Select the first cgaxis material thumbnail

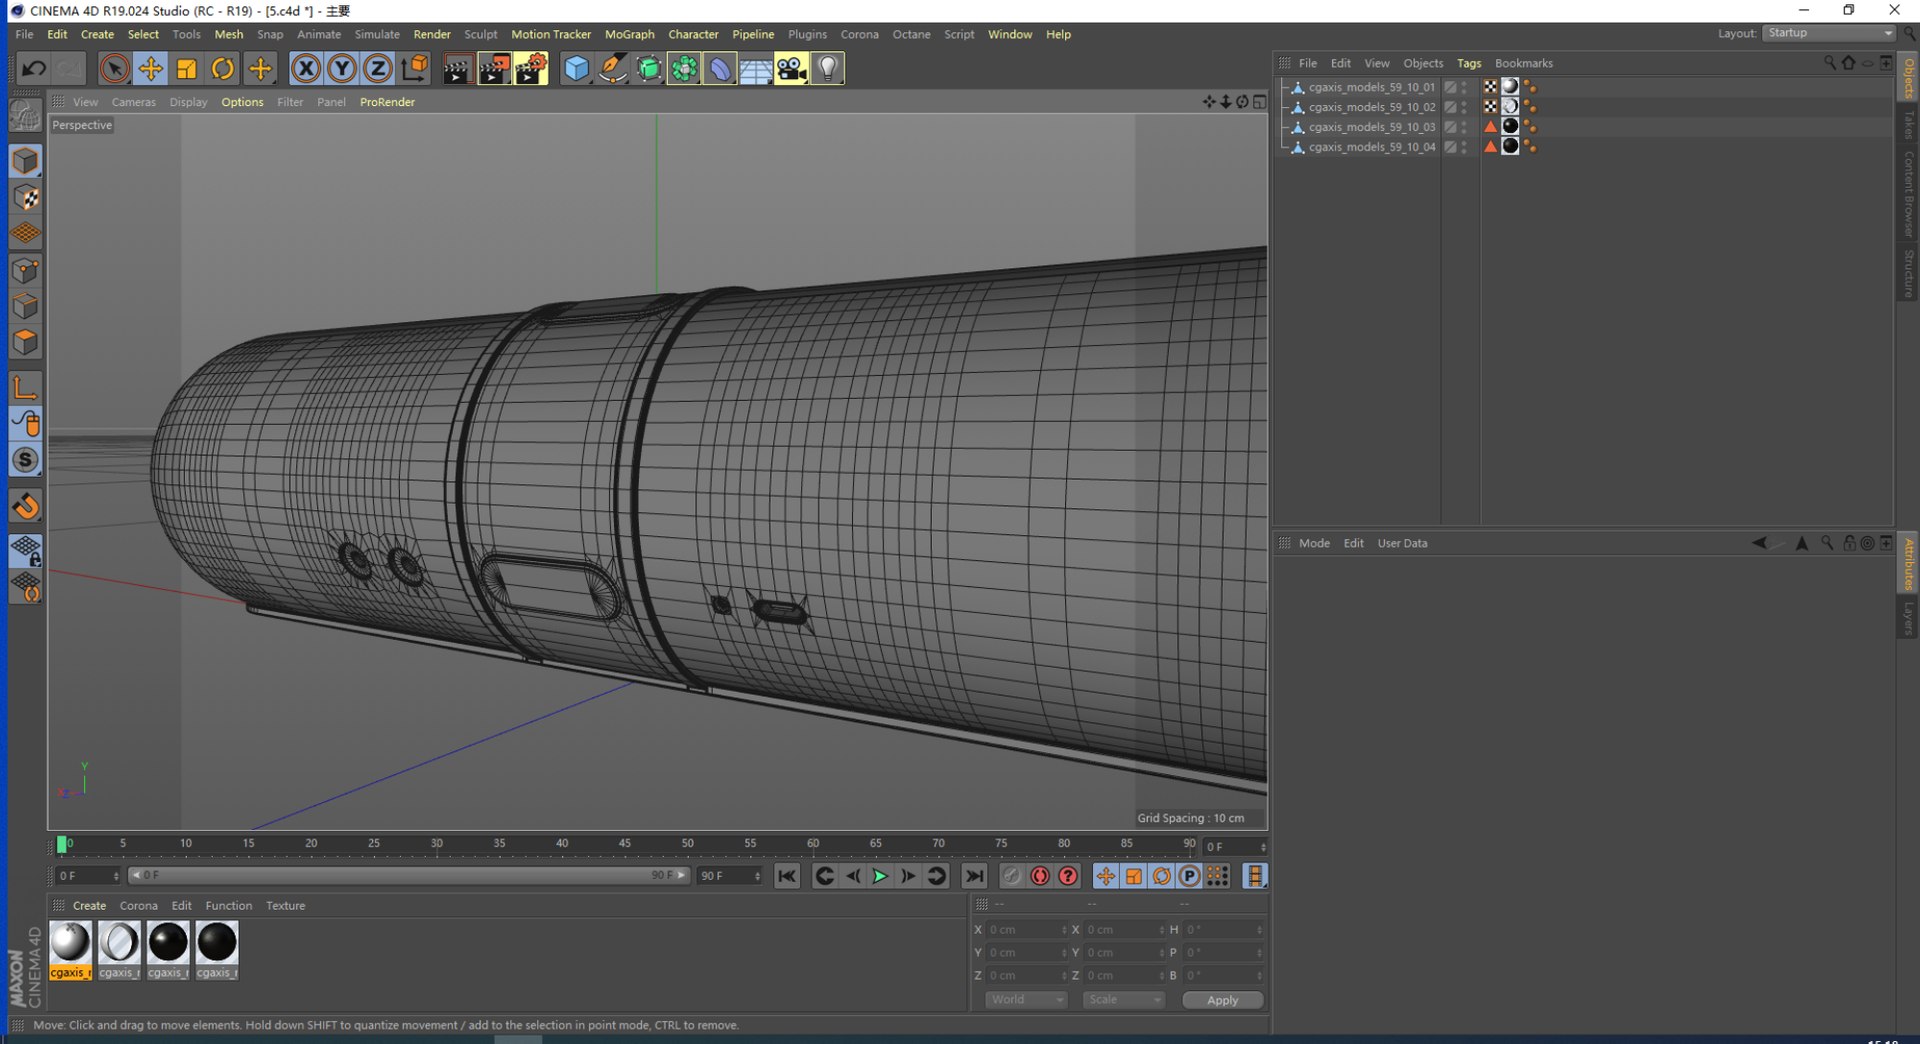point(70,950)
